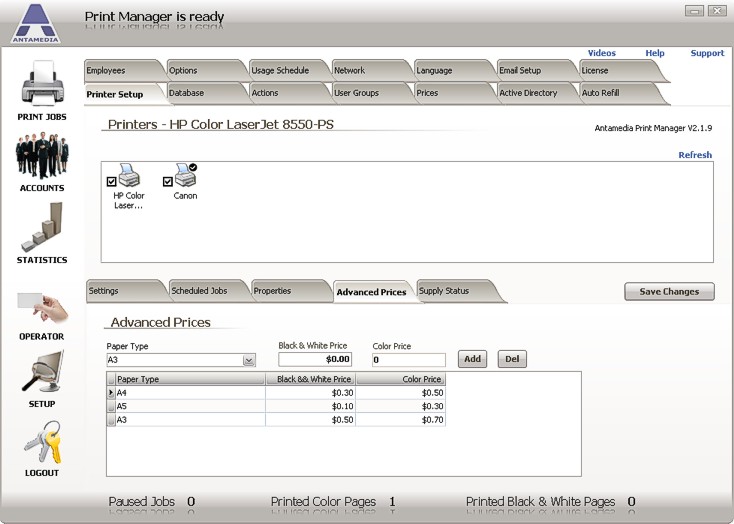Image resolution: width=734 pixels, height=524 pixels.
Task: Switch to printer Settings sub-tab
Action: [x=125, y=290]
